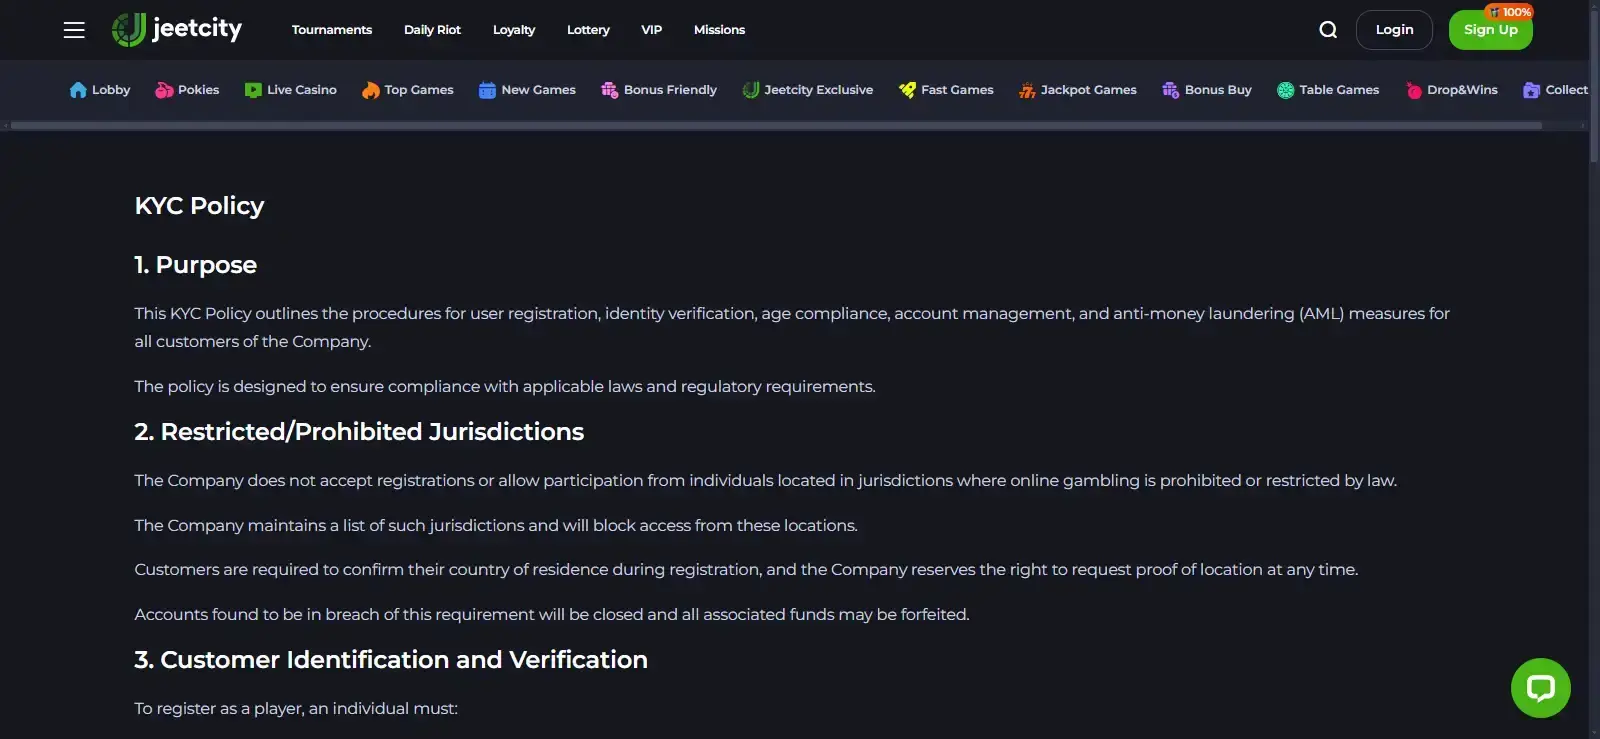
Task: Click the Fast Games rocket icon
Action: click(x=907, y=90)
